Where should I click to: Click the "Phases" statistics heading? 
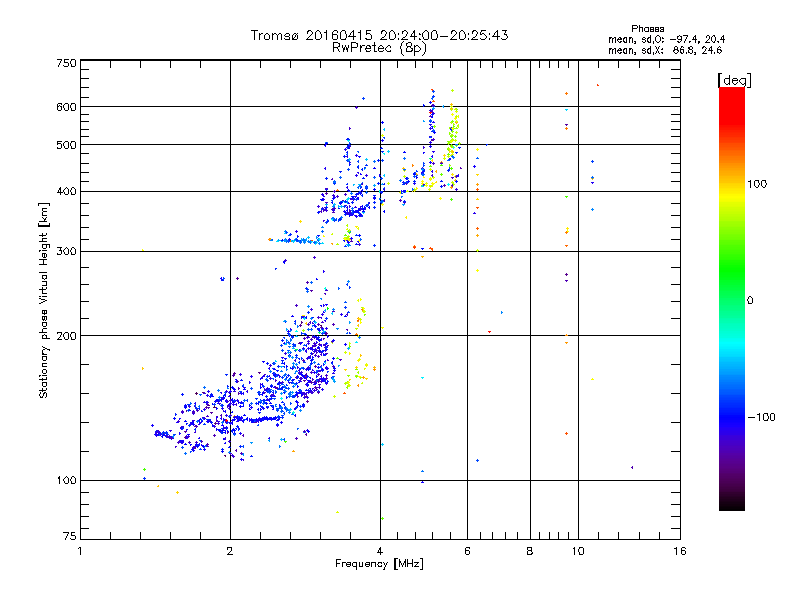pyautogui.click(x=647, y=29)
